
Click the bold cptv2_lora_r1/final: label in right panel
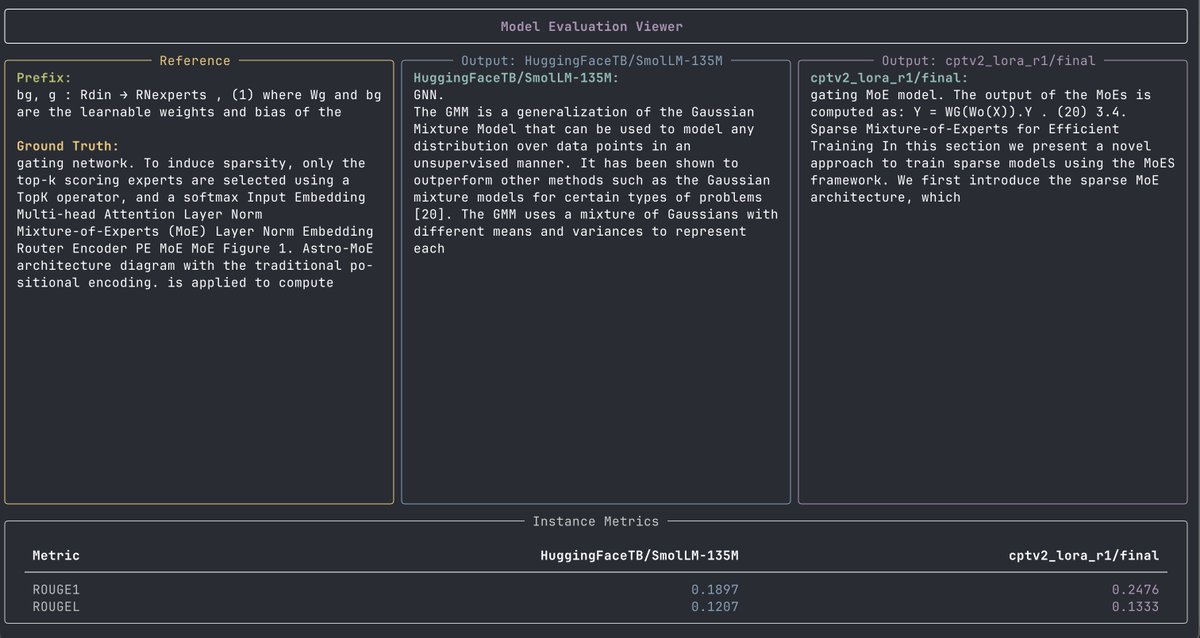[889, 78]
